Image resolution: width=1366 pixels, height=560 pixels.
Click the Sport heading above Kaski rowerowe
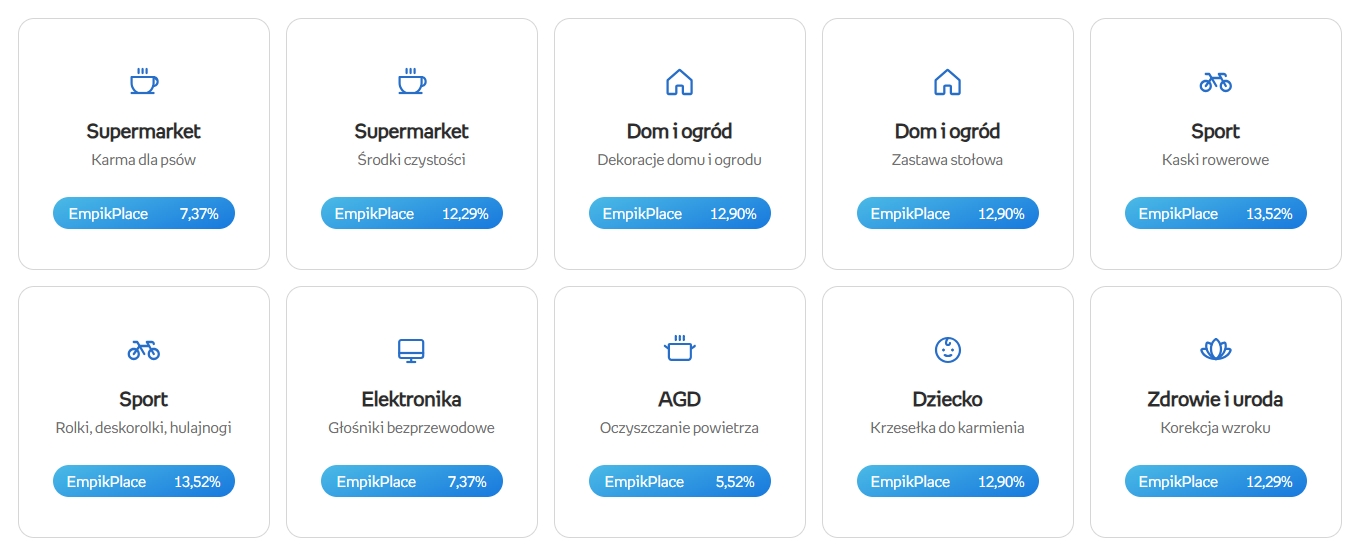coord(1216,131)
